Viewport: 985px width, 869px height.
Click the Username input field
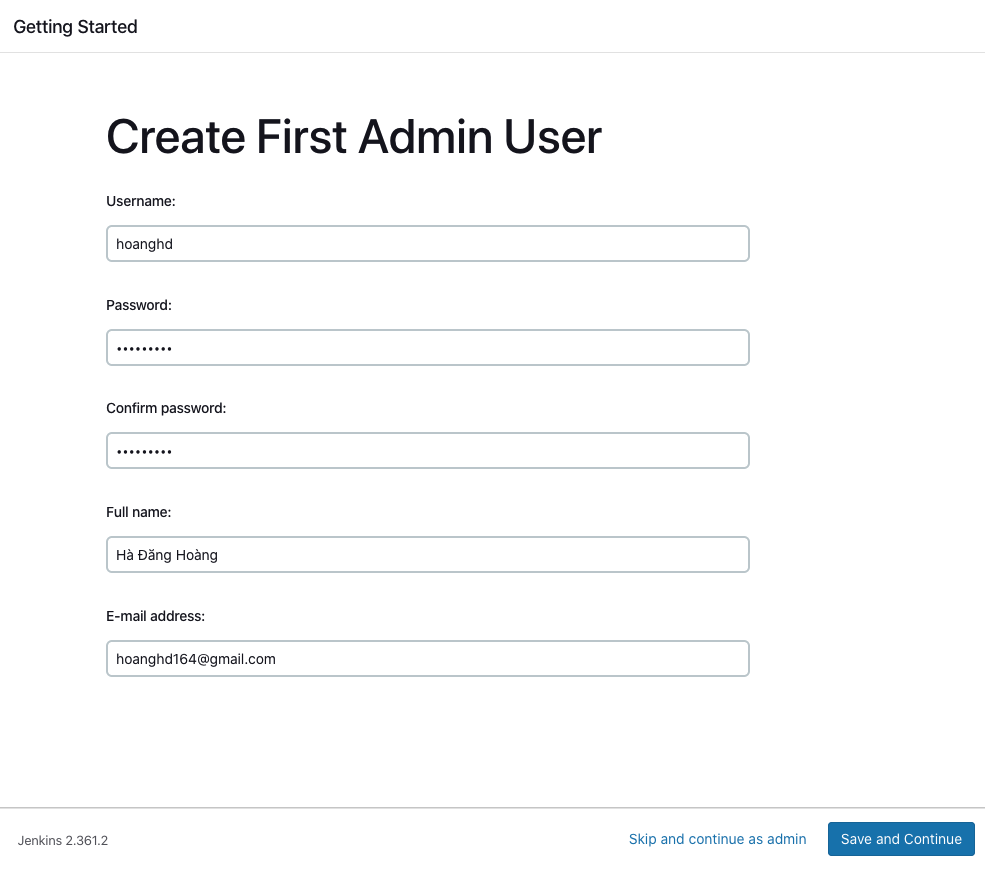pyautogui.click(x=428, y=244)
